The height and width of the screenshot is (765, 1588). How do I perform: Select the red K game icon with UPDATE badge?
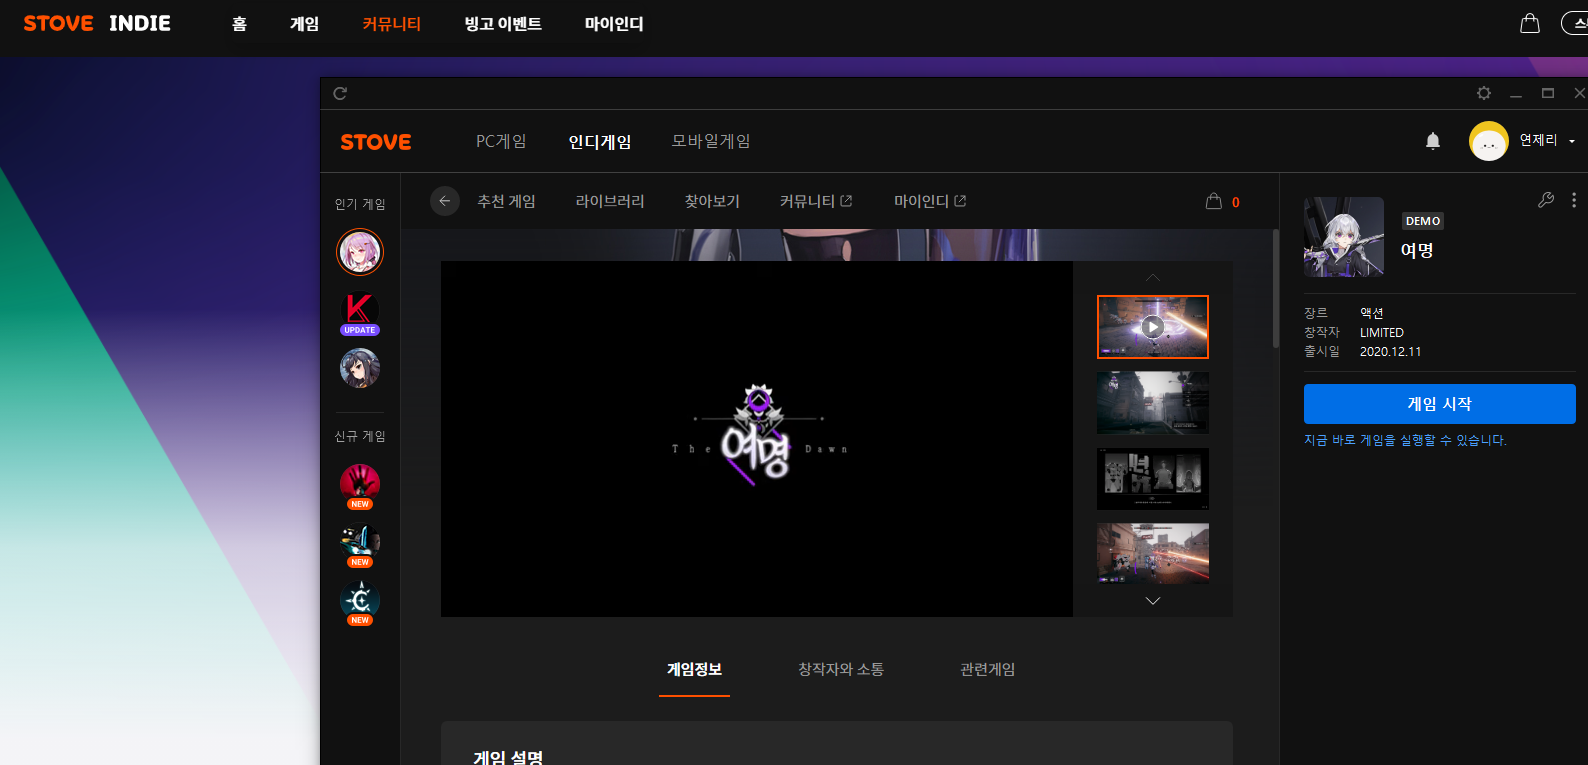point(359,312)
